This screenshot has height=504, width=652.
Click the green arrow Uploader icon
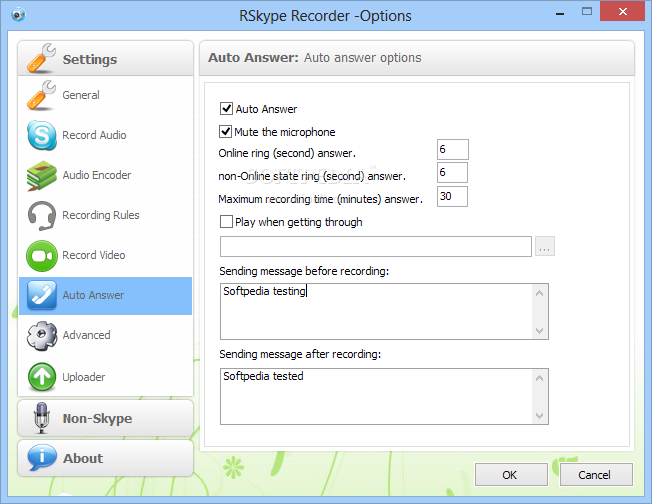(x=42, y=377)
